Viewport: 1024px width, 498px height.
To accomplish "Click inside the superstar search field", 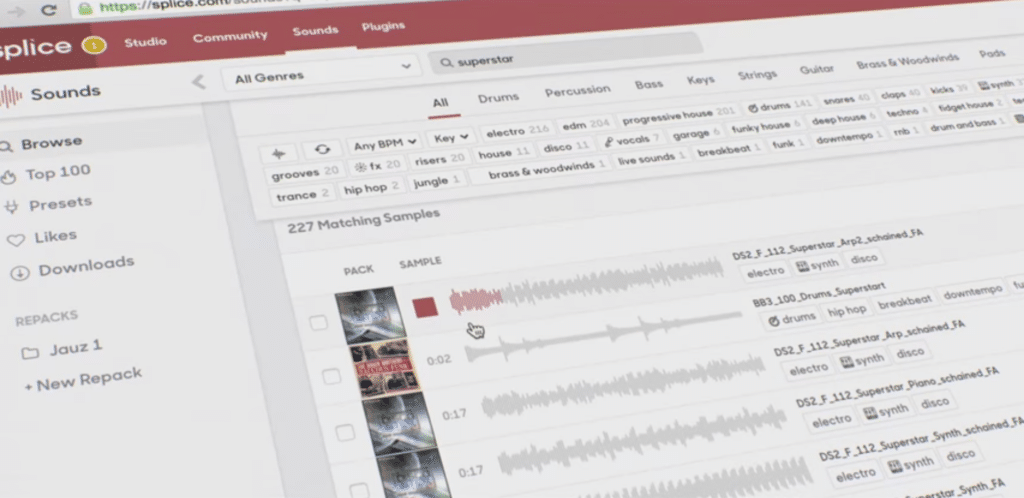I will pos(566,52).
